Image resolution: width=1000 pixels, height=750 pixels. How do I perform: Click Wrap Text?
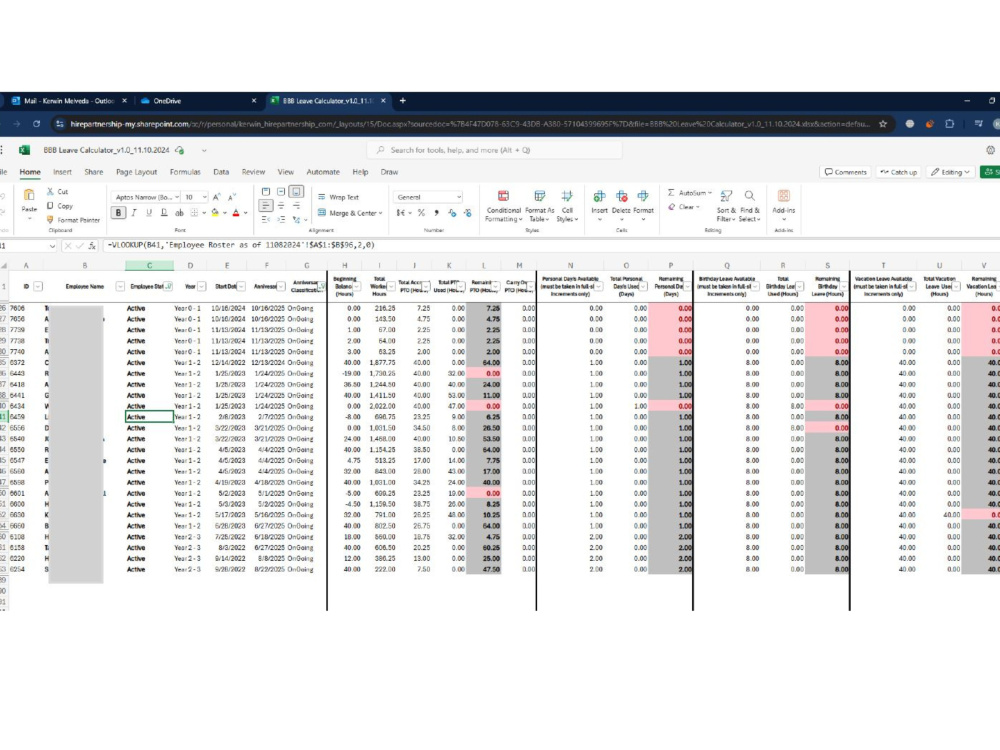click(x=339, y=197)
